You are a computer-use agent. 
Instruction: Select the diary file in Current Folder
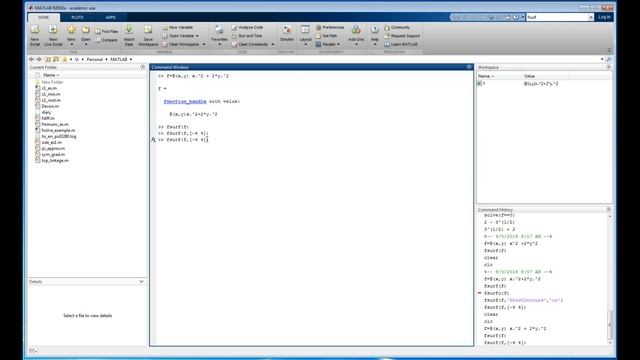(47, 112)
